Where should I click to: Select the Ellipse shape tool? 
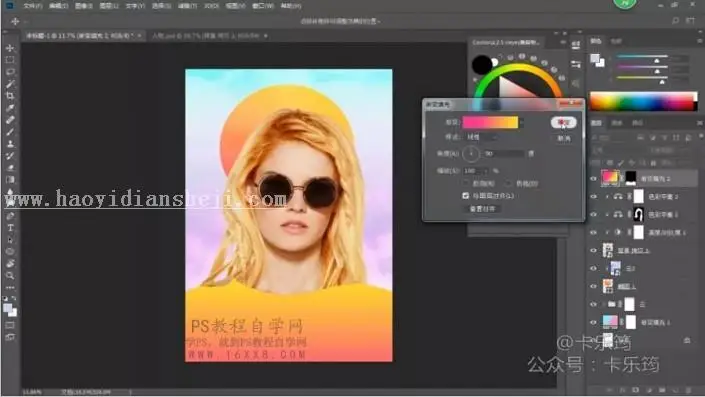pos(10,252)
